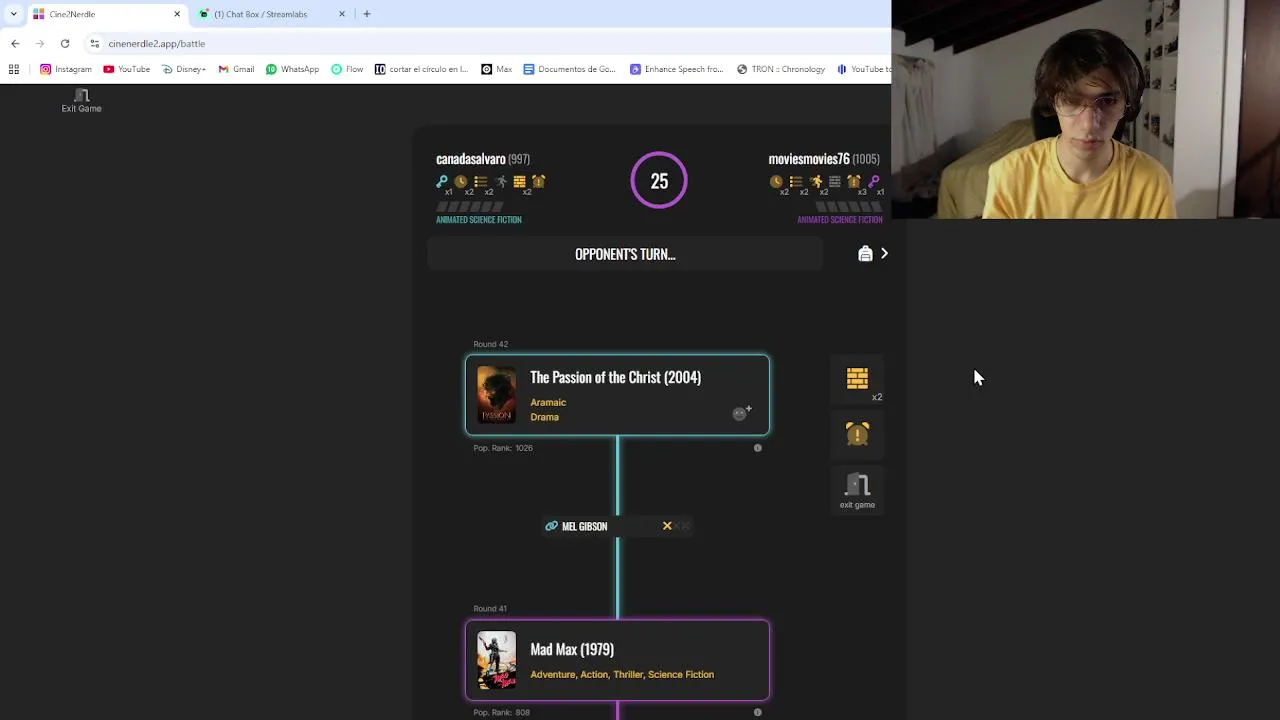Image resolution: width=1280 pixels, height=720 pixels.
Task: Open The Passion of the Christ poster thumbnail
Action: tap(497, 395)
